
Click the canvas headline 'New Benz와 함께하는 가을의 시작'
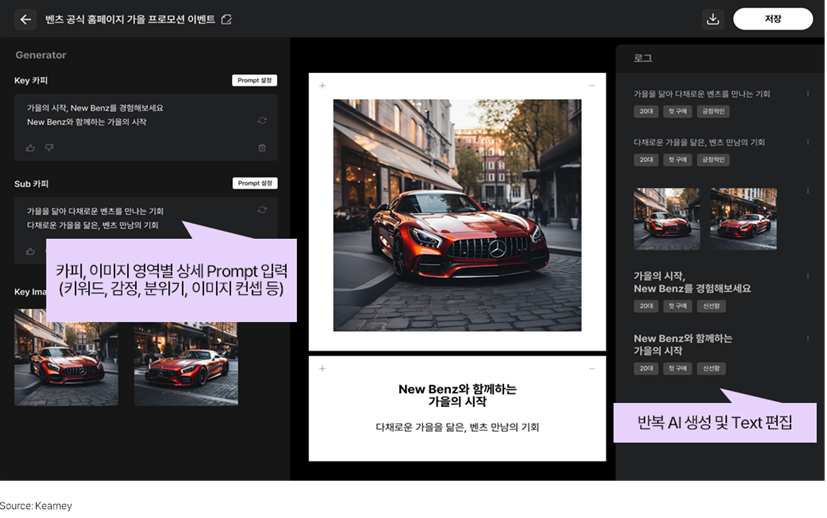point(457,395)
